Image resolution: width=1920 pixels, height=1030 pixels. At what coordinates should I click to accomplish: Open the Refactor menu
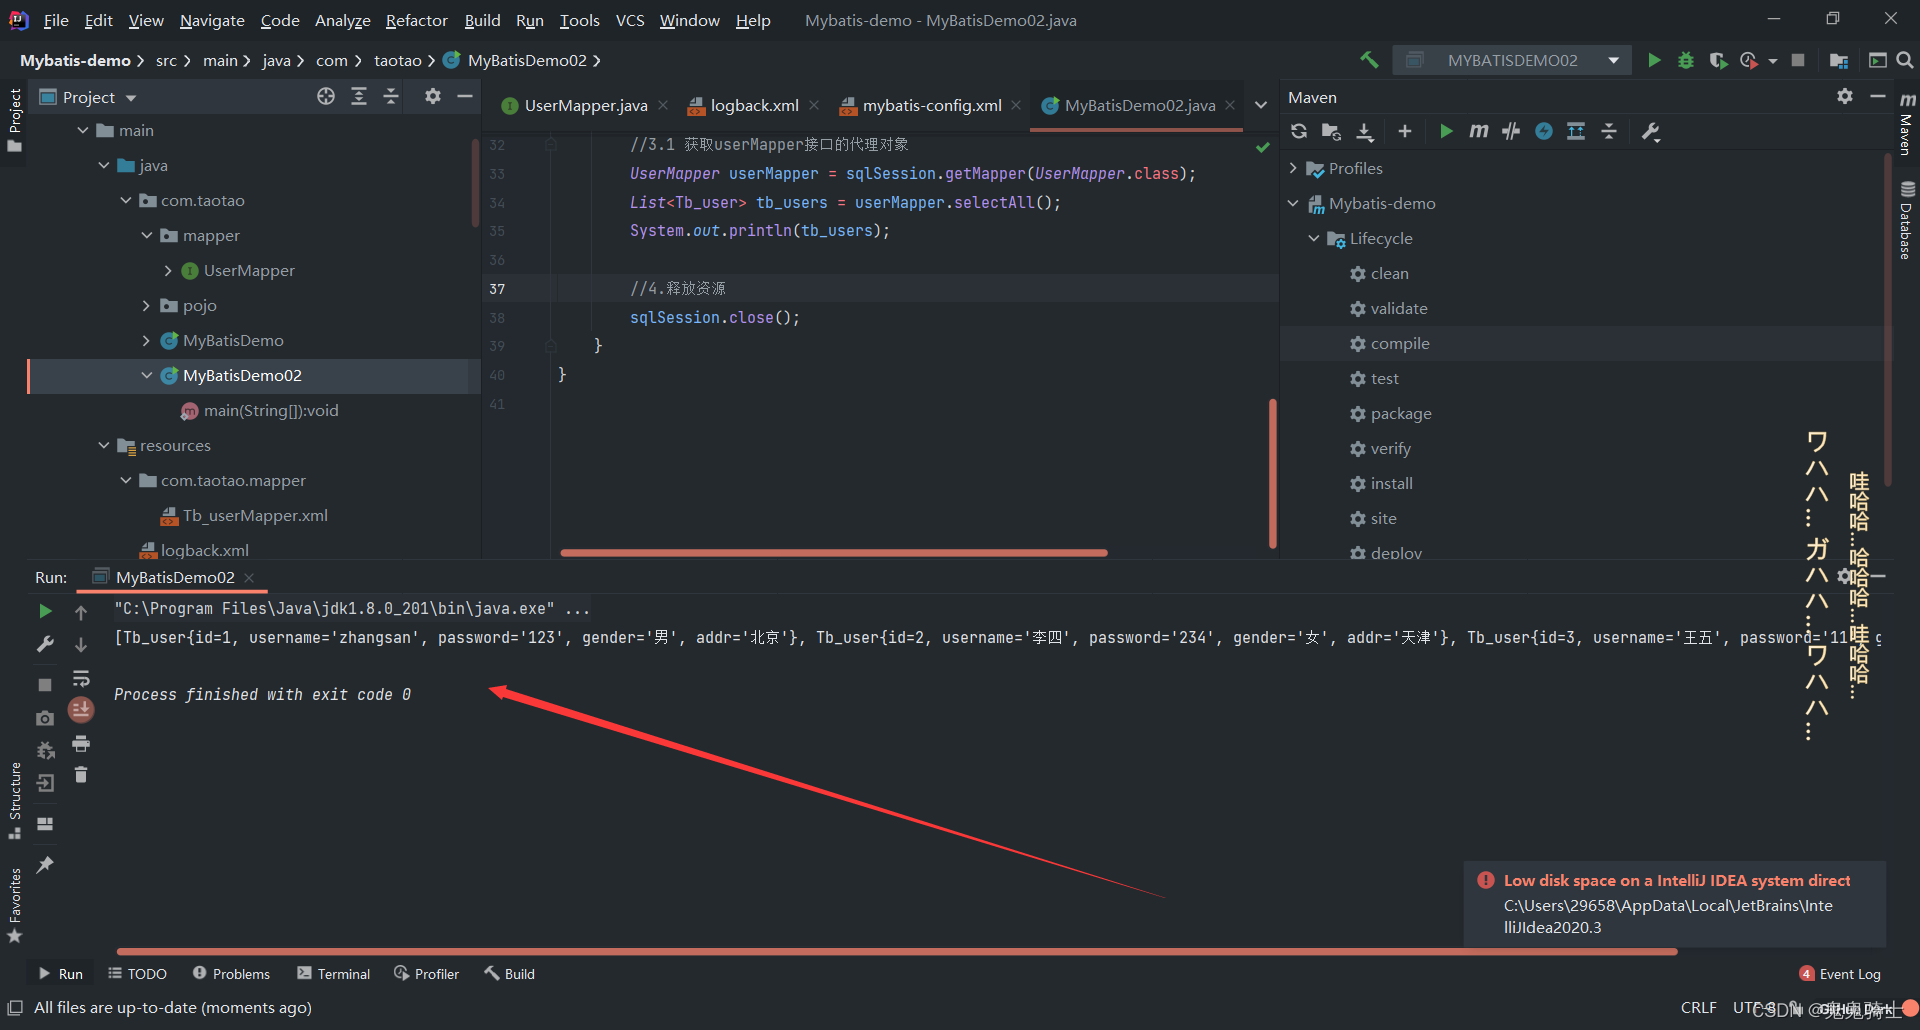[x=416, y=20]
